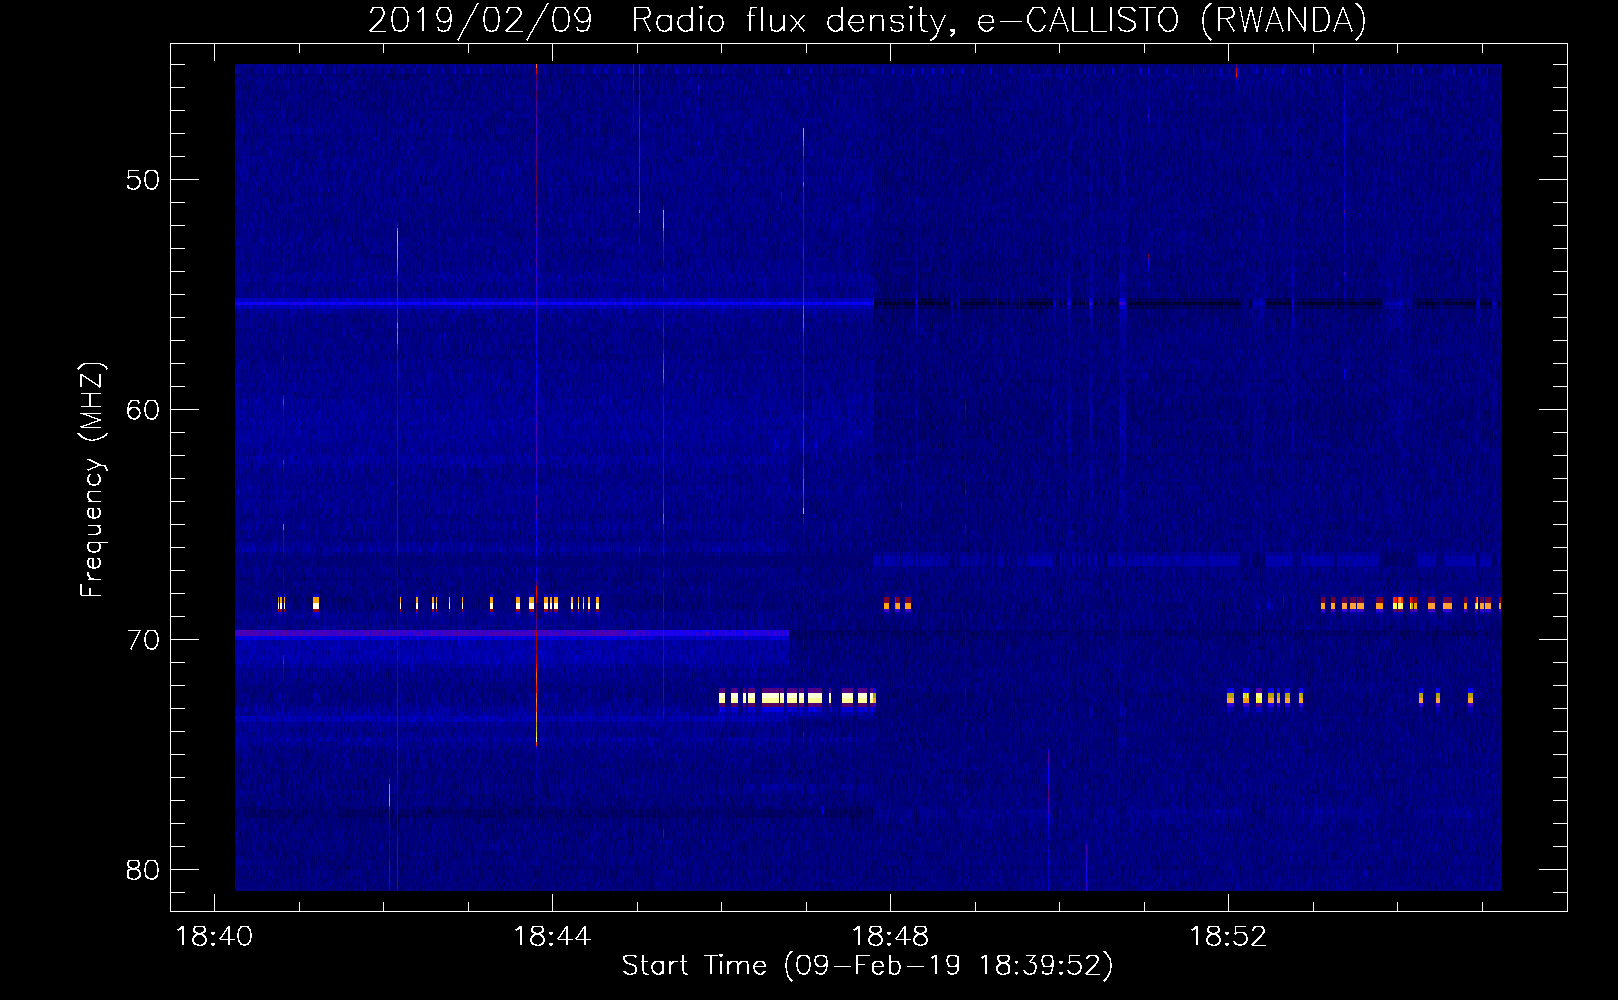
Task: Select the 60 MHz frequency tick label
Action: coord(143,410)
